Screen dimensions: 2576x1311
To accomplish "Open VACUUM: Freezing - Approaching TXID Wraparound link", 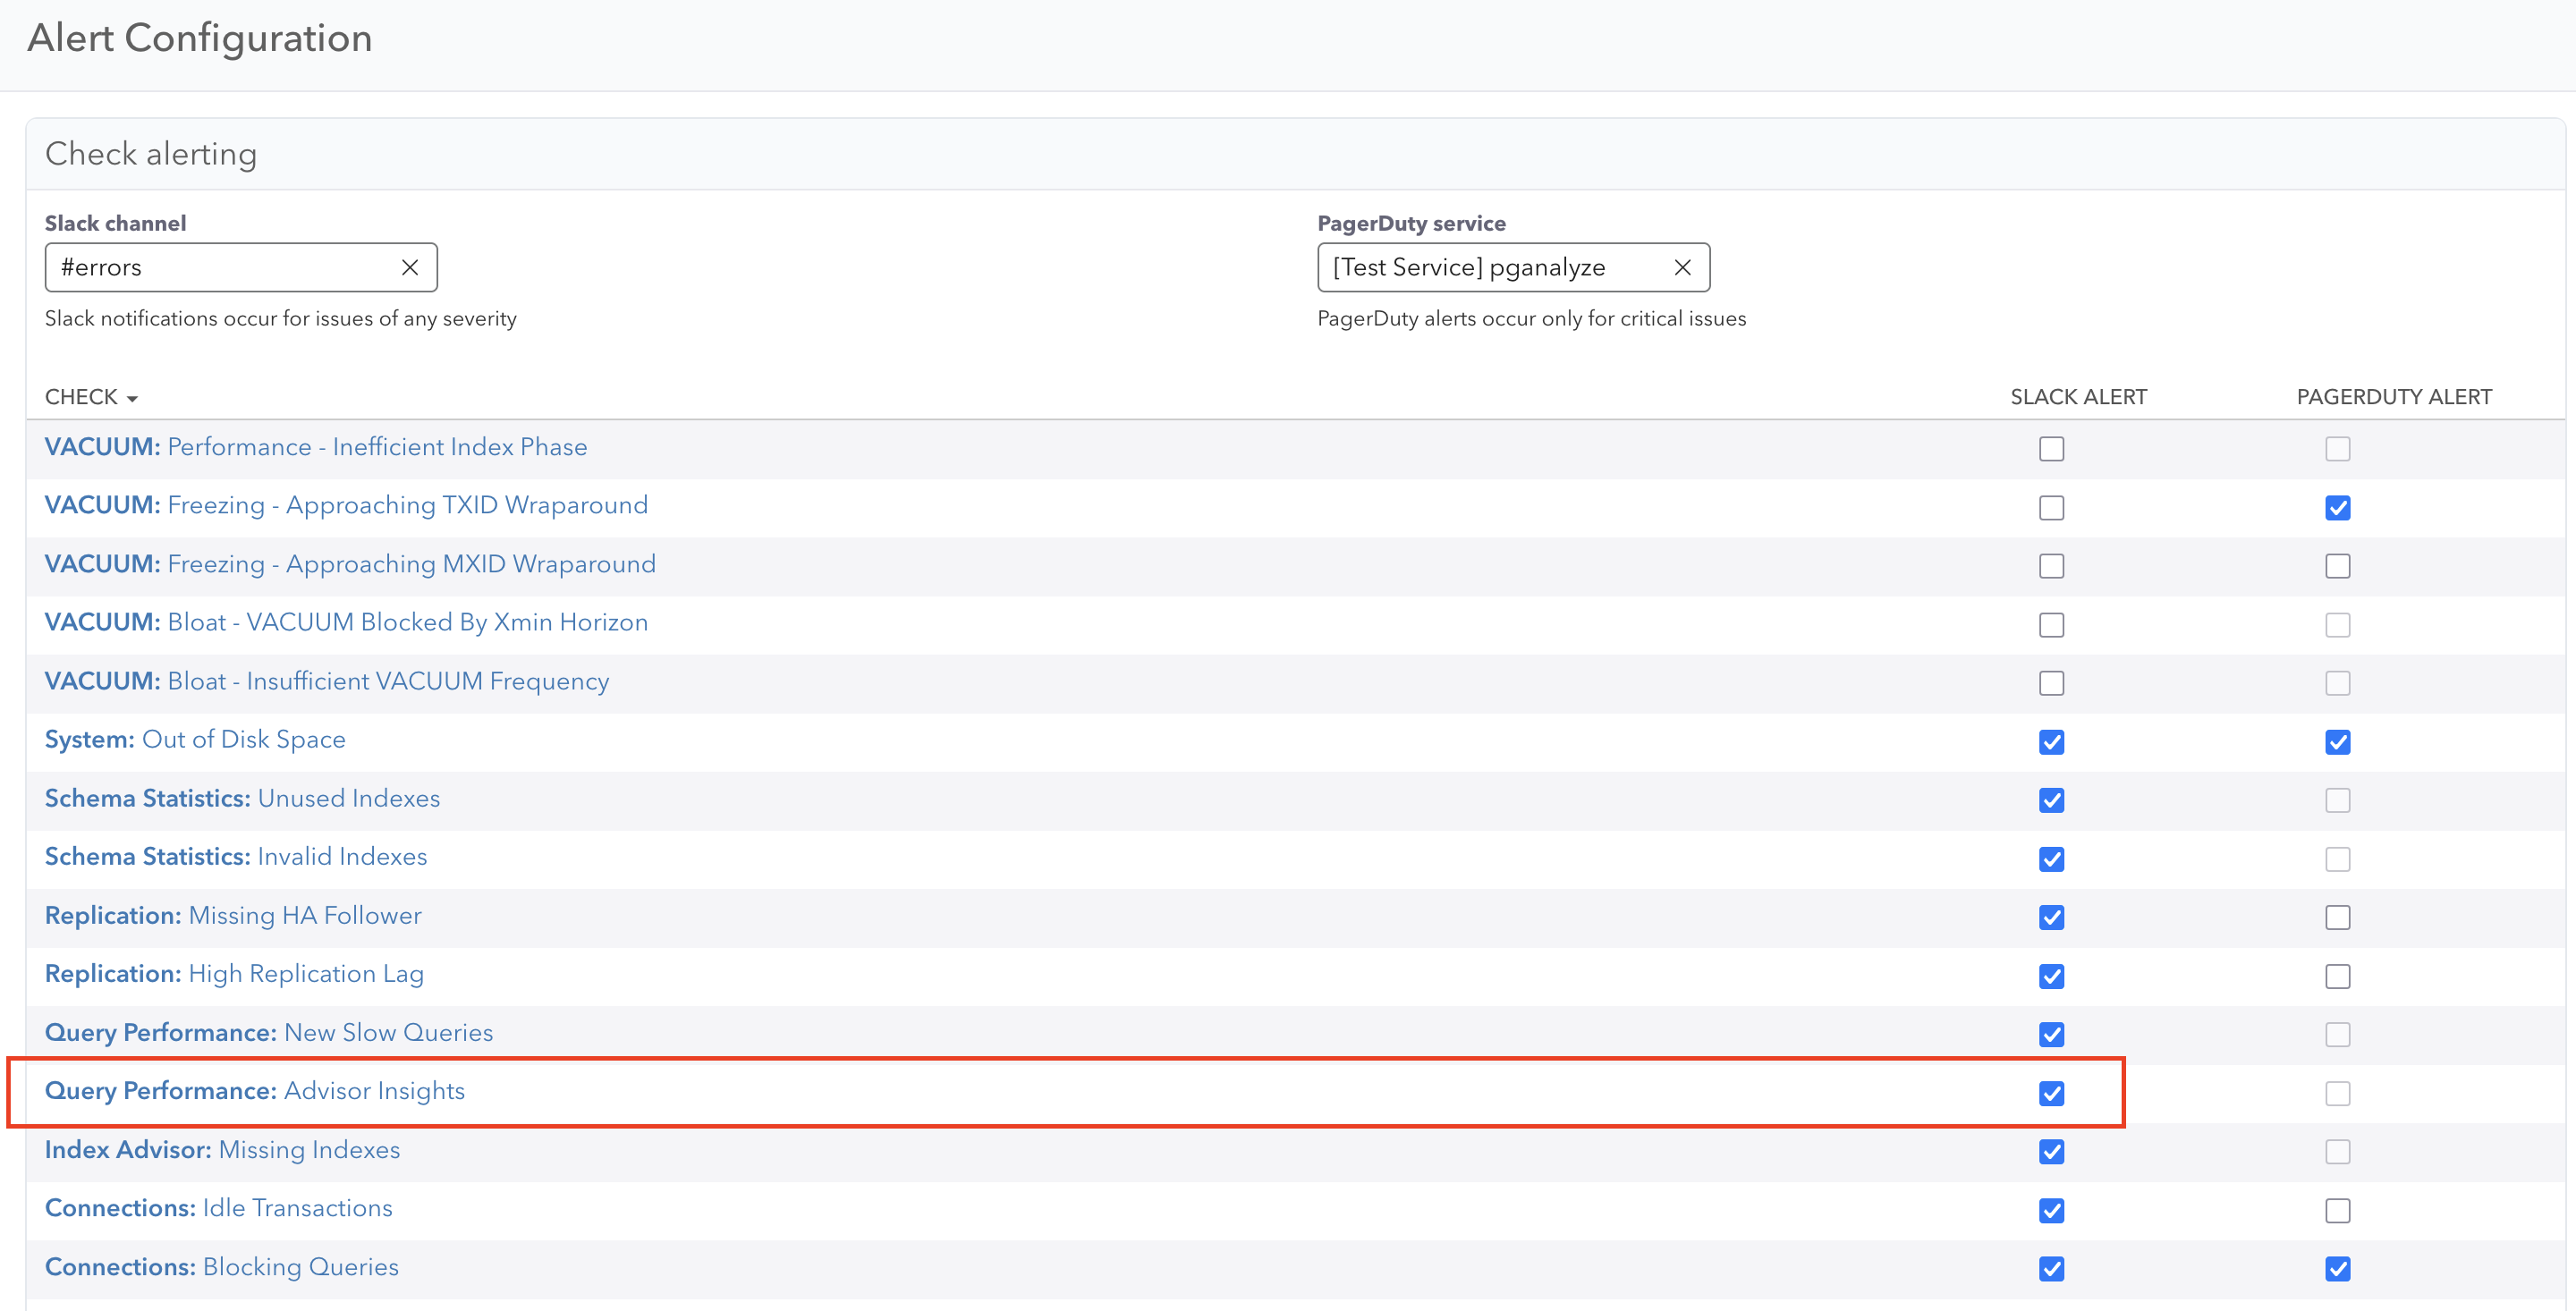I will click(x=346, y=505).
